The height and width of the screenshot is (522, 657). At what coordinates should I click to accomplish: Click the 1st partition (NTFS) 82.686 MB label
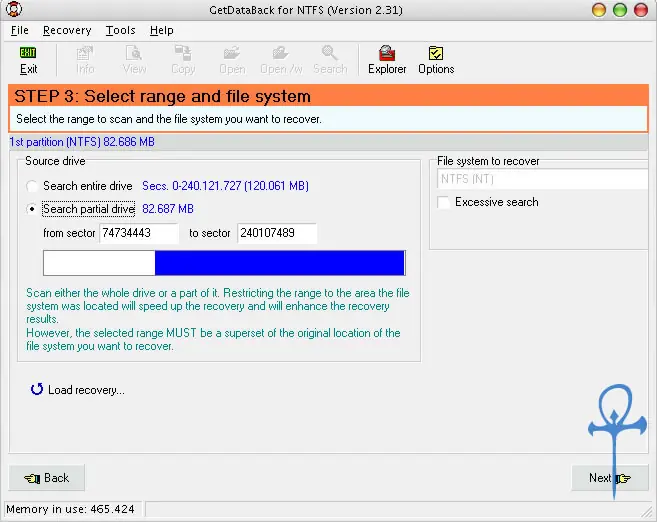point(82,142)
